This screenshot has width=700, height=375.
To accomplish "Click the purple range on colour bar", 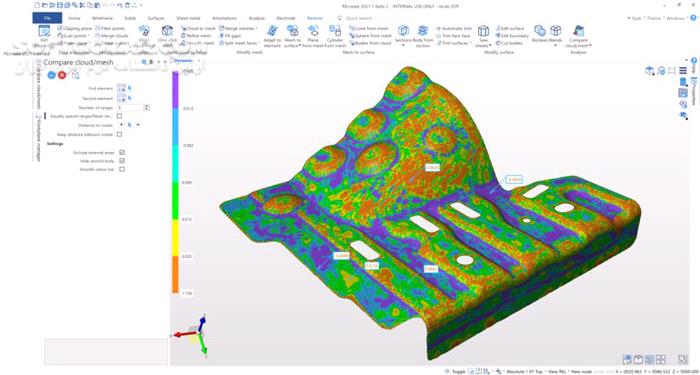I will point(175,89).
